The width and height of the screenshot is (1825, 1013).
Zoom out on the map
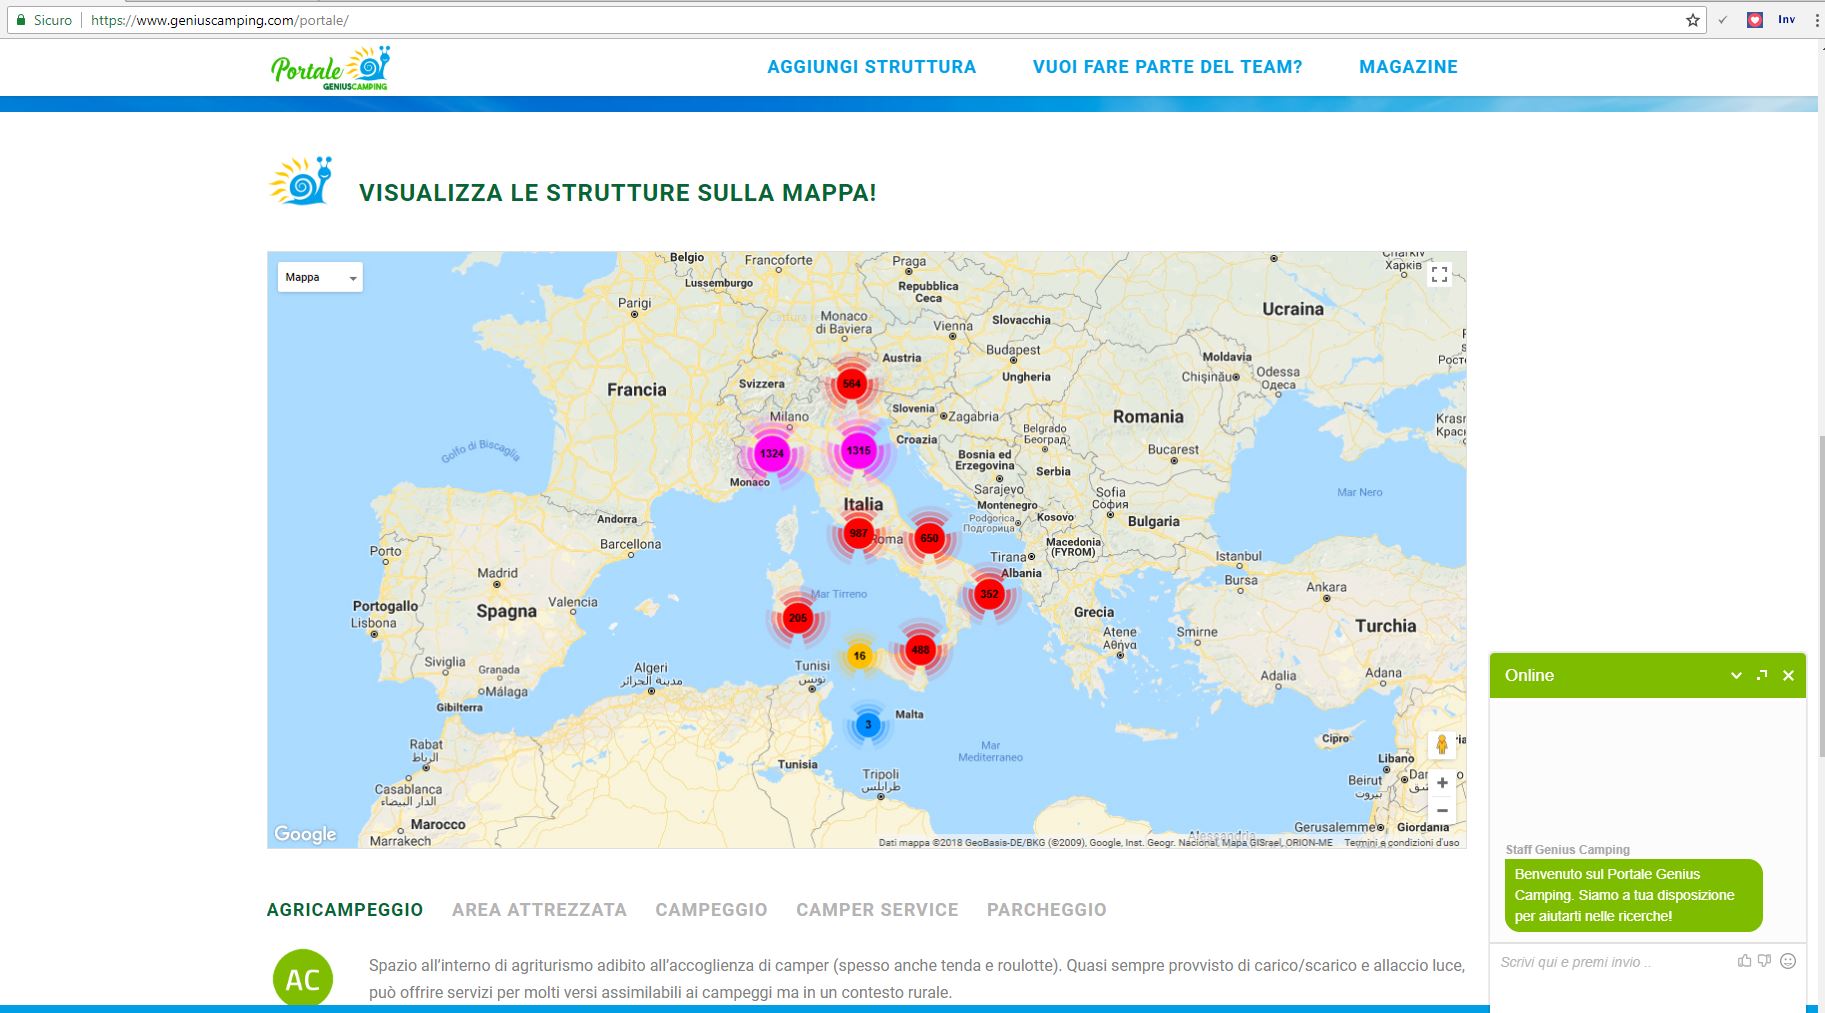[x=1442, y=810]
